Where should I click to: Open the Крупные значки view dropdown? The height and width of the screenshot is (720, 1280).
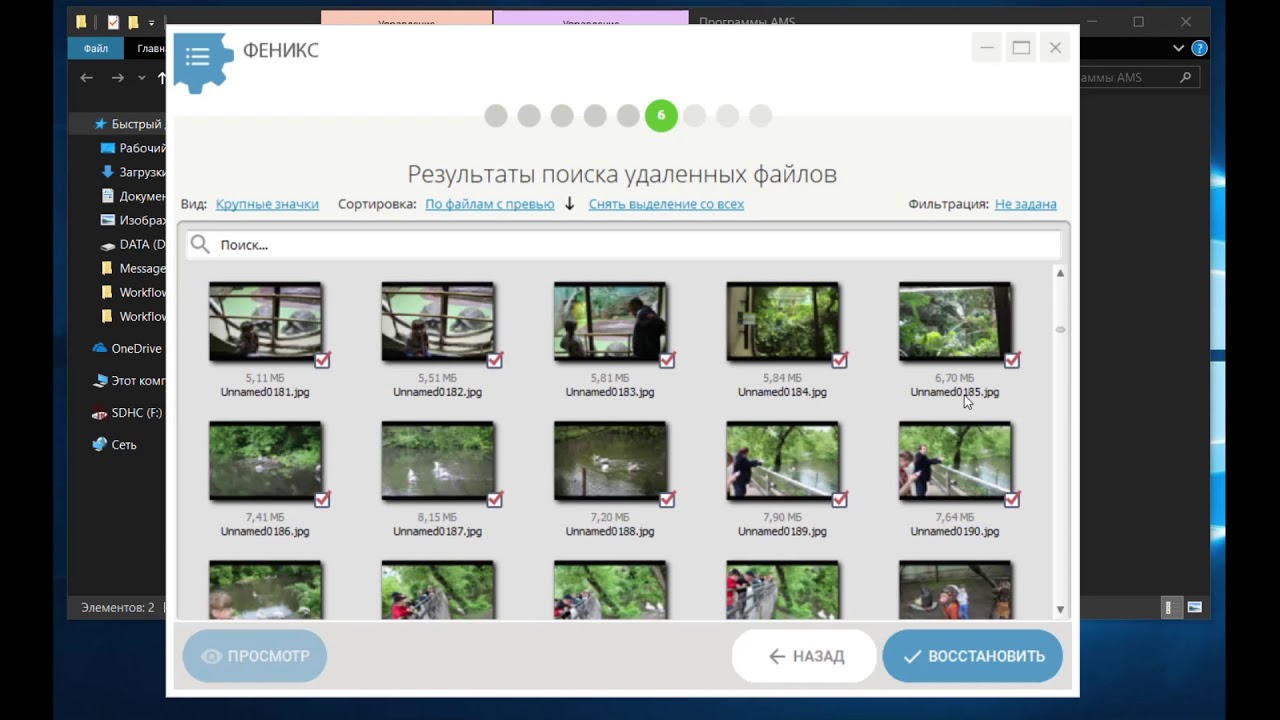[267, 204]
